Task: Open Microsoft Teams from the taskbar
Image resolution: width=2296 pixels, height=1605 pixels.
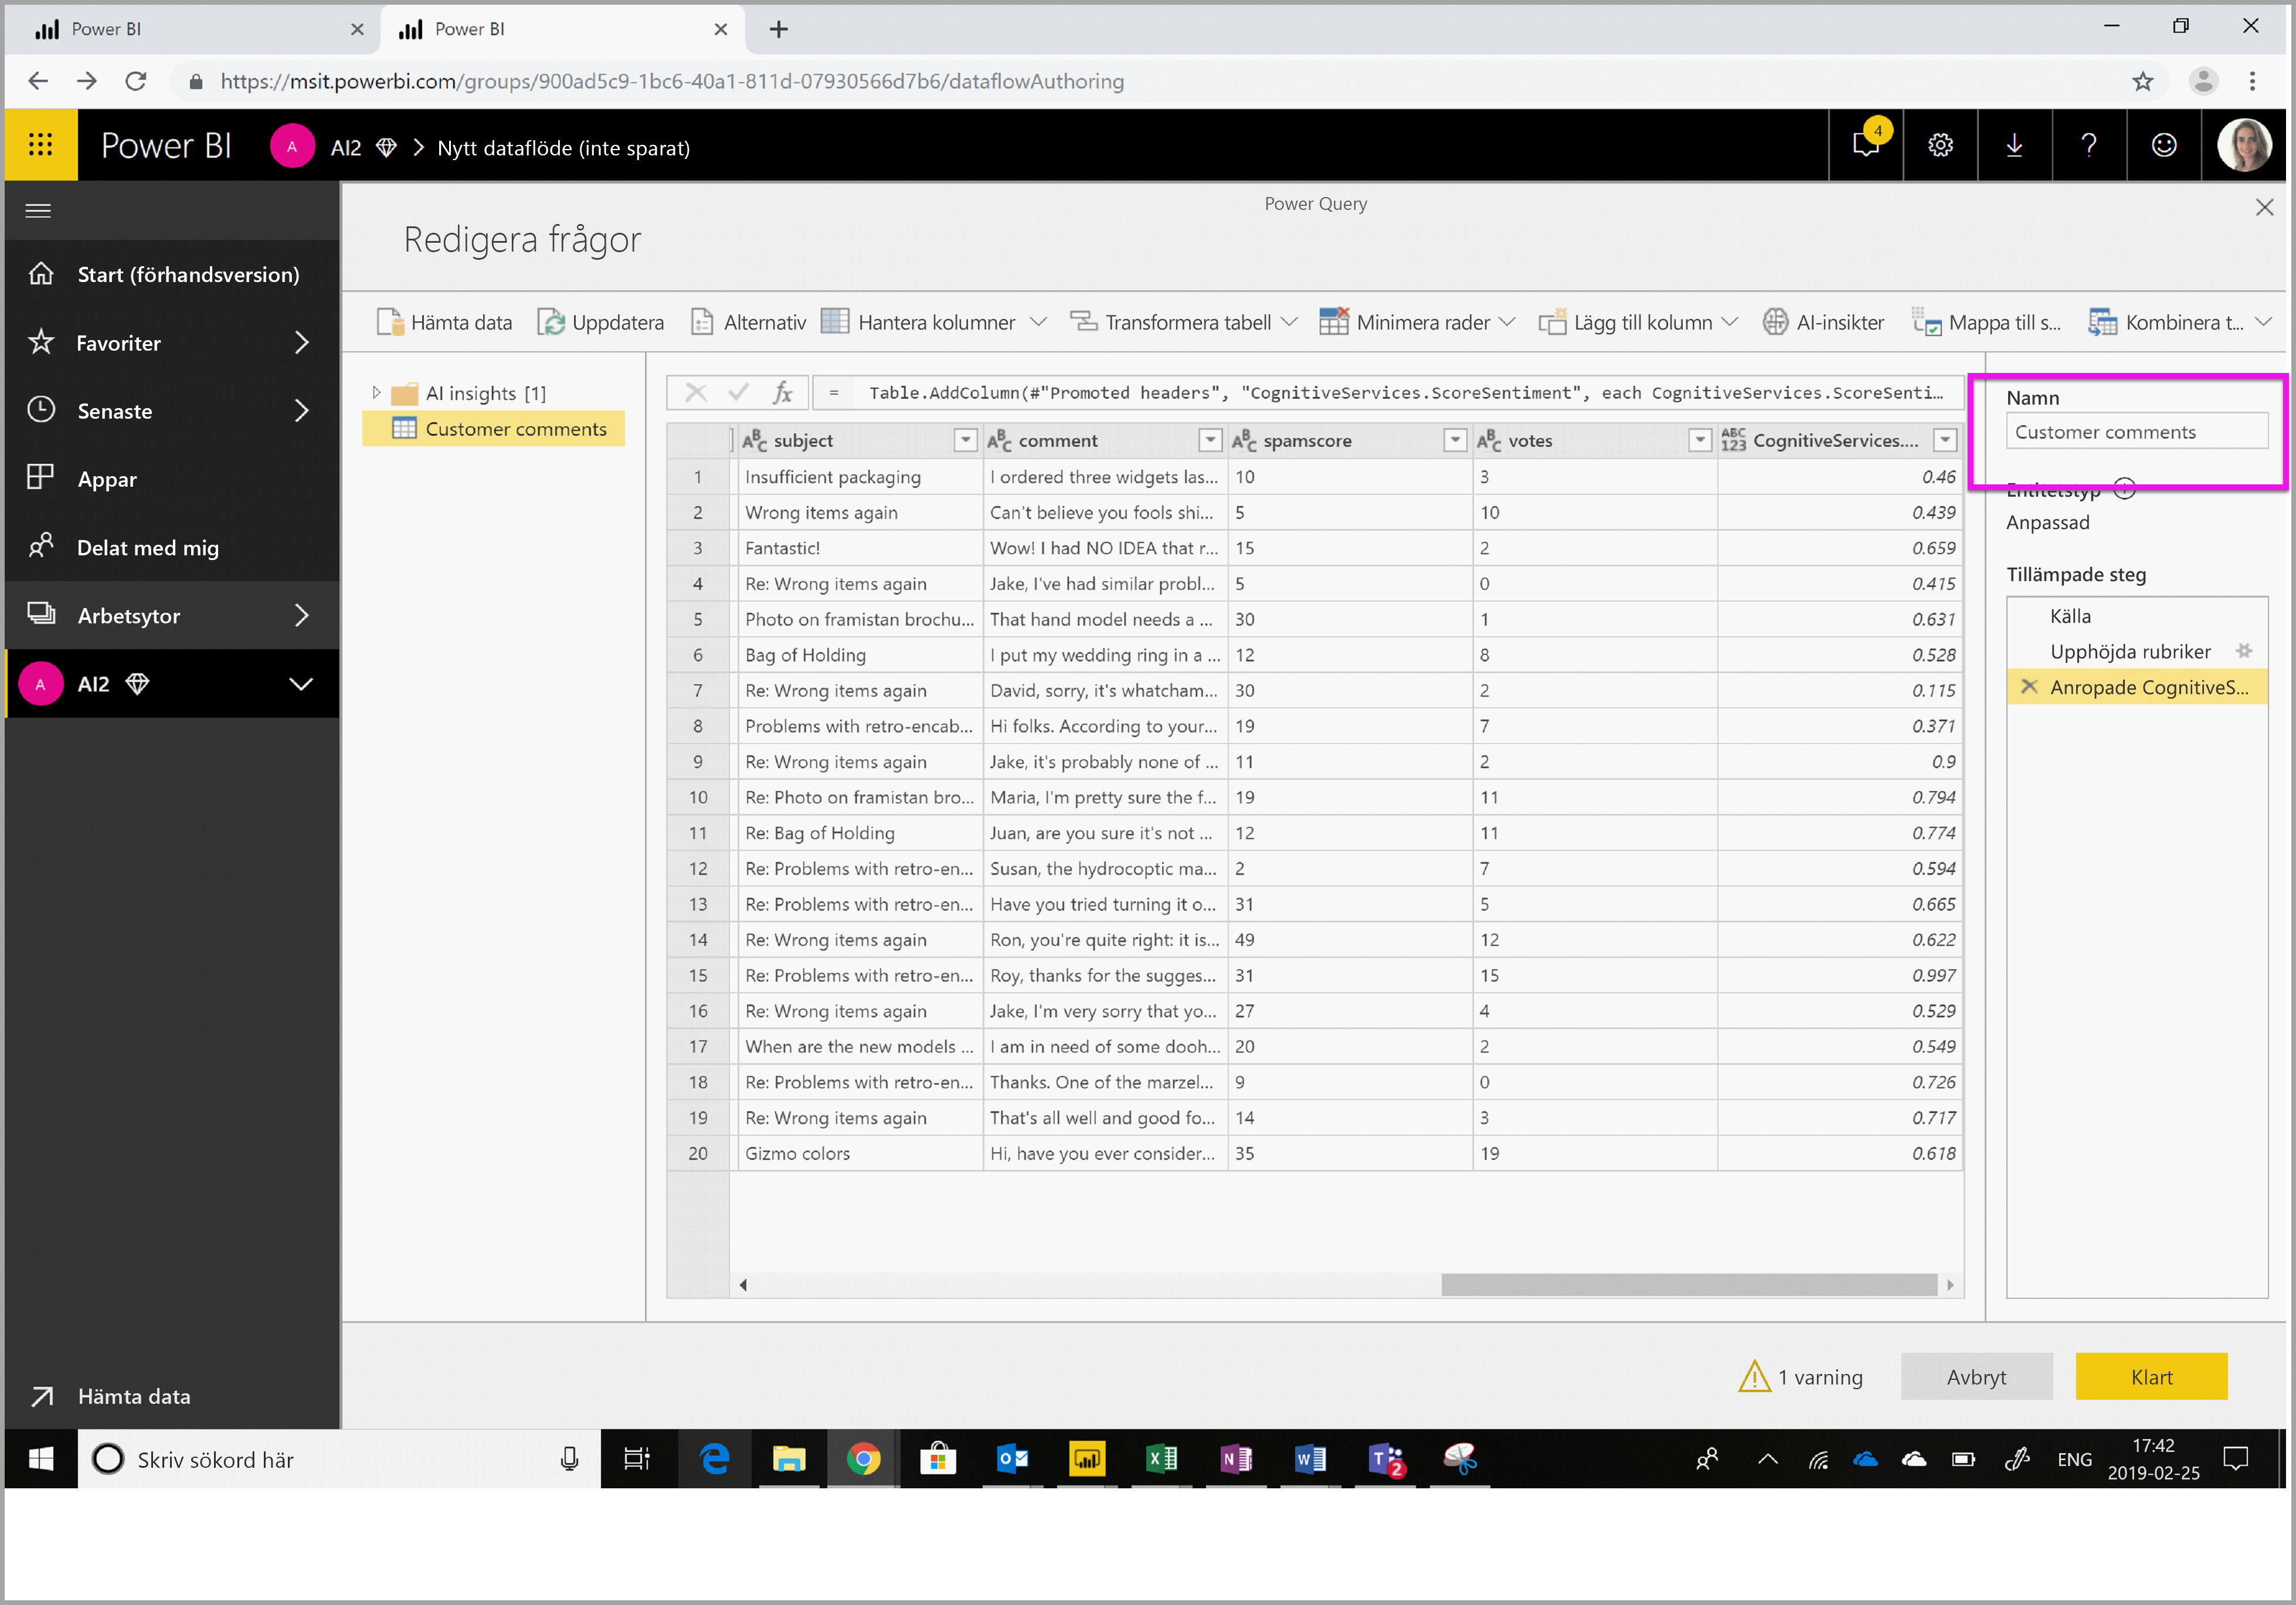Action: pyautogui.click(x=1386, y=1459)
